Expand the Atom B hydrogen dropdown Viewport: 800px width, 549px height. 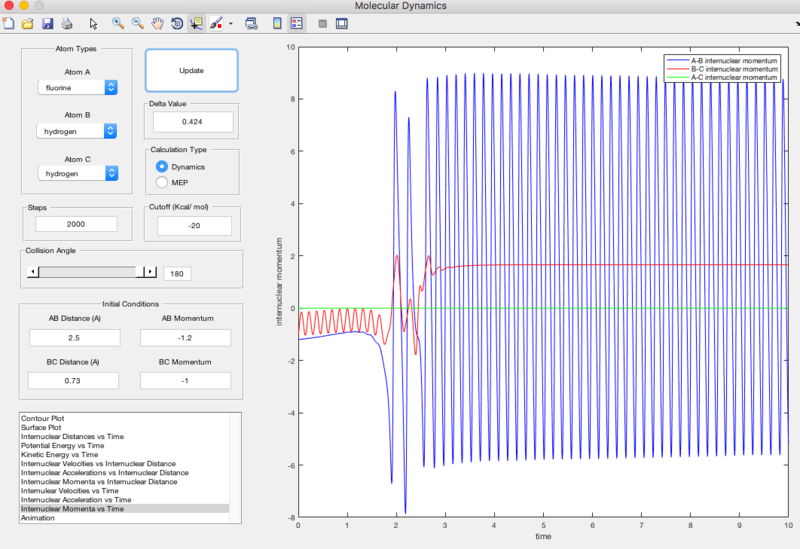(77, 131)
